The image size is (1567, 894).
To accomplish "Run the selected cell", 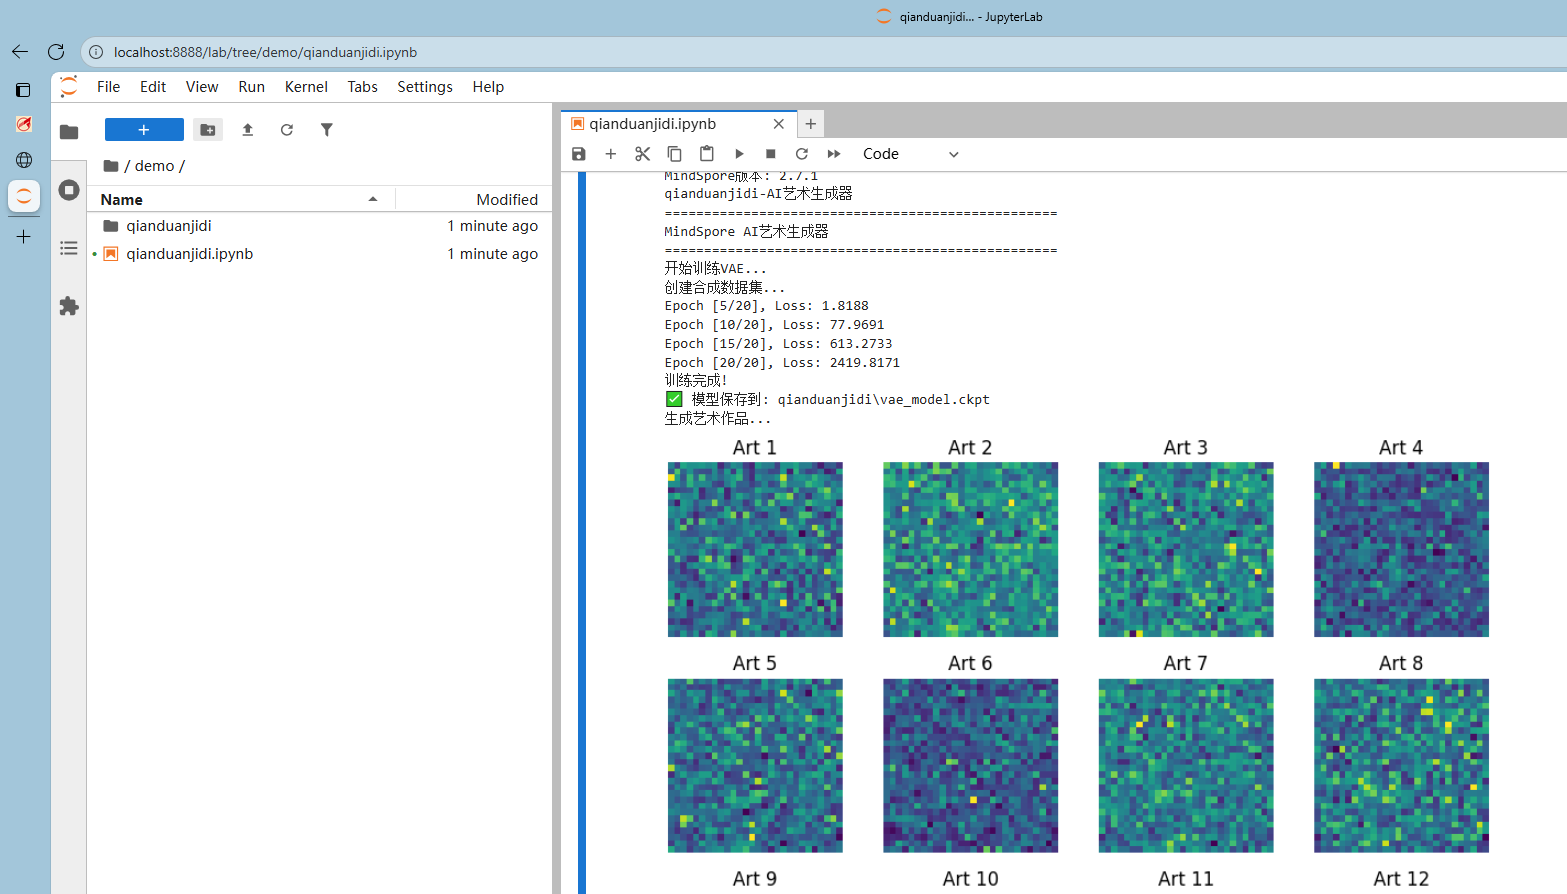I will (x=739, y=154).
